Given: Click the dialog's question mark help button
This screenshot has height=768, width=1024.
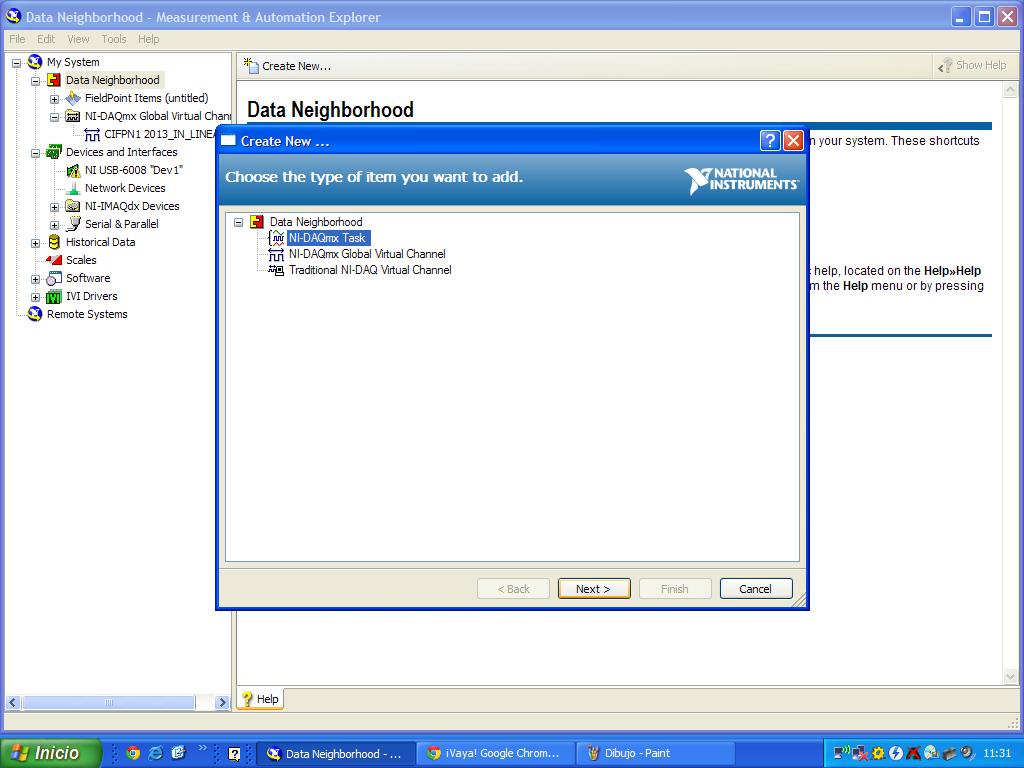Looking at the screenshot, I should click(770, 140).
